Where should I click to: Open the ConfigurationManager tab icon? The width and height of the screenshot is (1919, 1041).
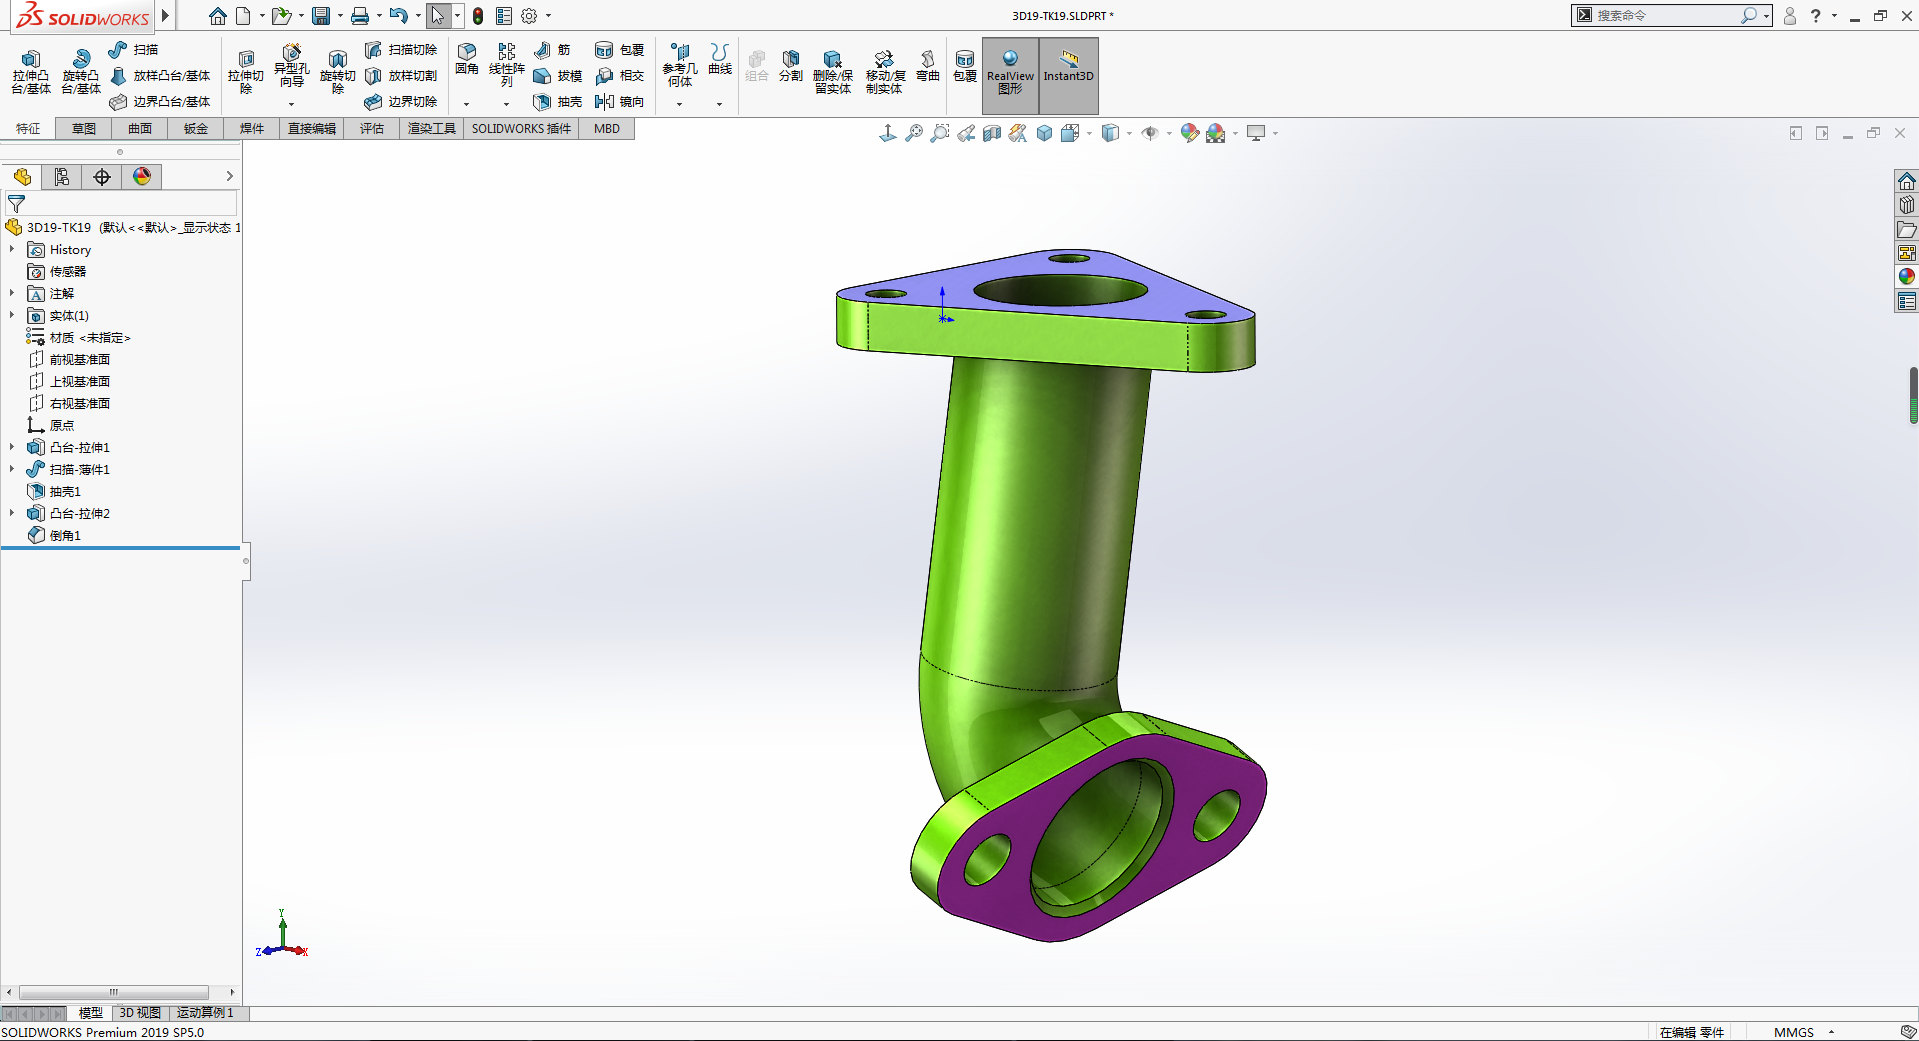click(102, 177)
